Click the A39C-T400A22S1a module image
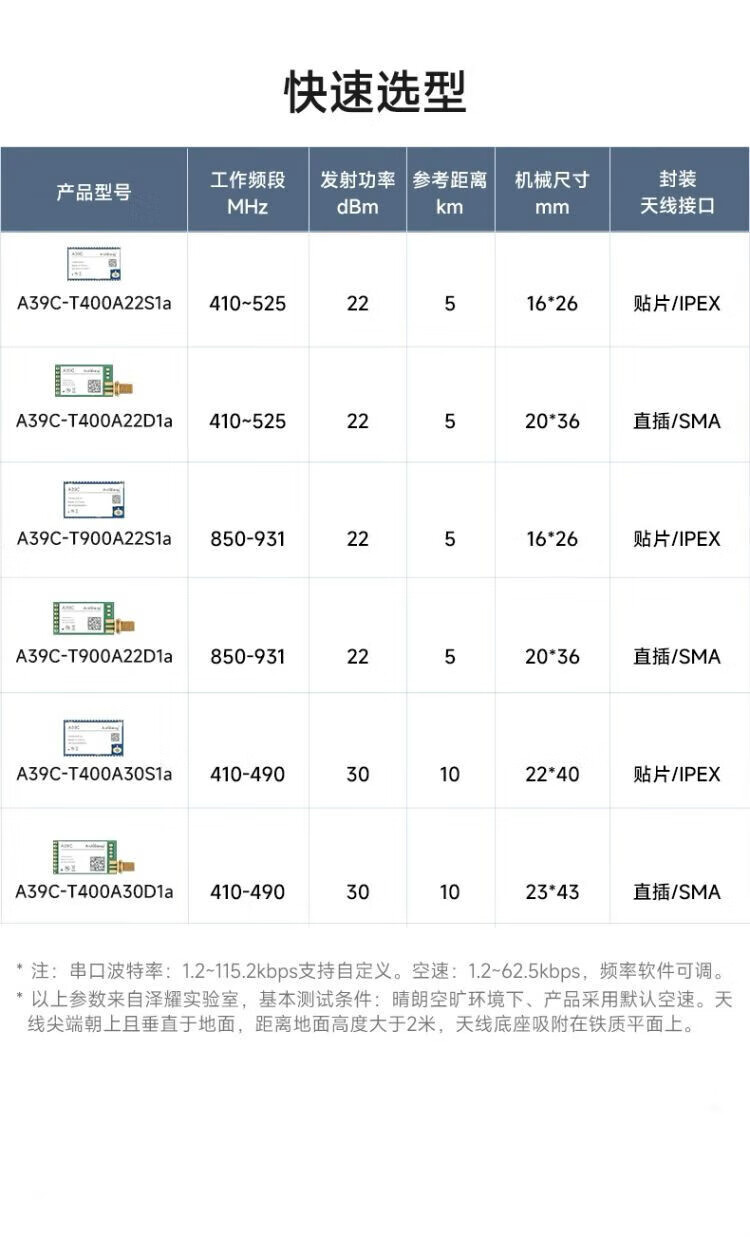 click(94, 264)
